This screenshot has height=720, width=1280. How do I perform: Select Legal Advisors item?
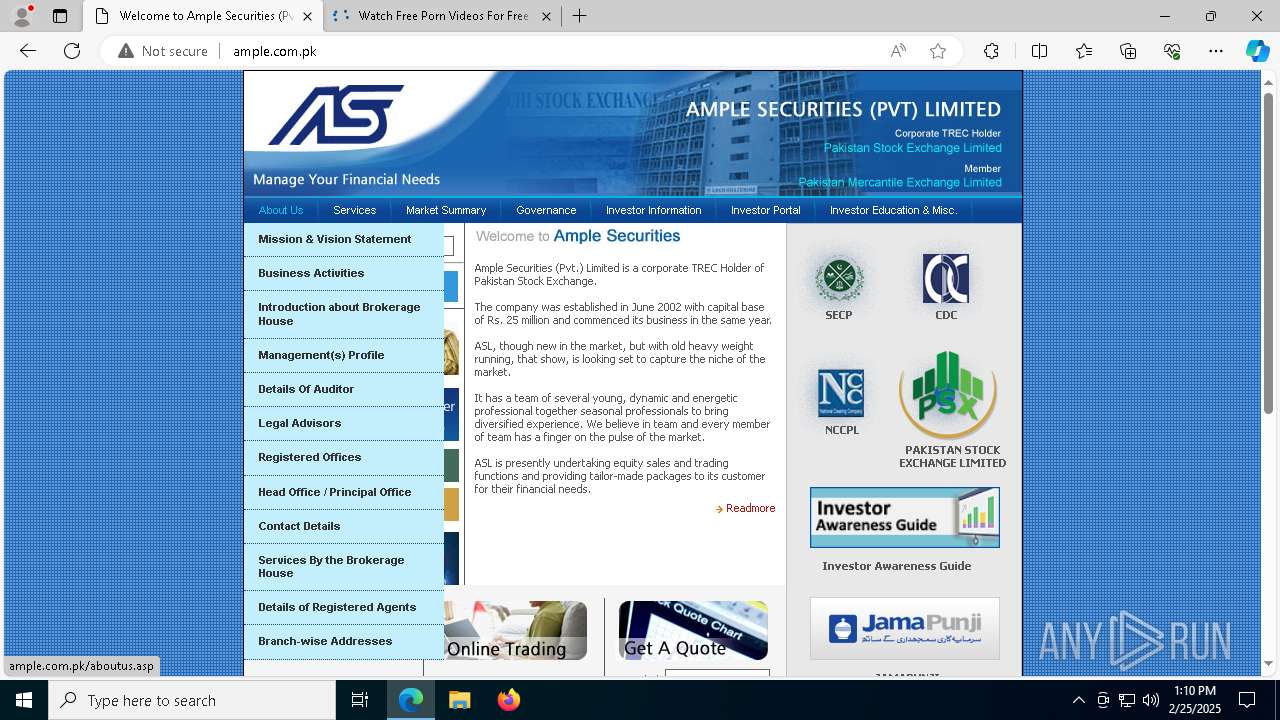344,424
